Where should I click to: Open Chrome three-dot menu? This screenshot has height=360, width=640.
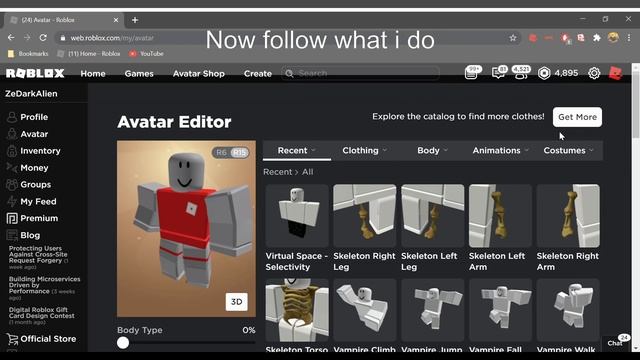(x=629, y=38)
